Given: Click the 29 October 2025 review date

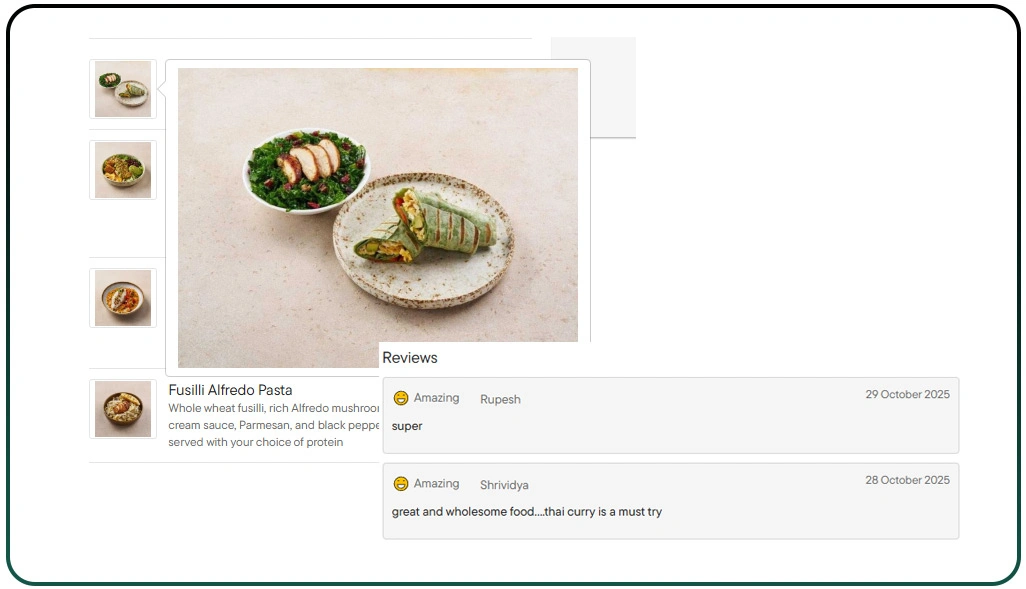Looking at the screenshot, I should tap(907, 394).
